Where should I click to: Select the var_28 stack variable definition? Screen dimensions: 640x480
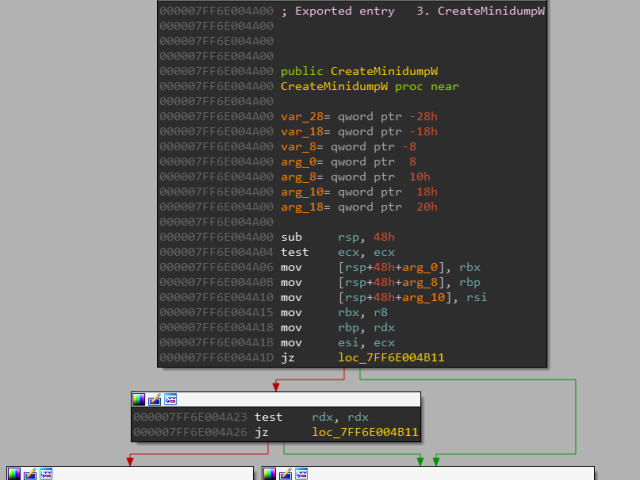pos(359,116)
